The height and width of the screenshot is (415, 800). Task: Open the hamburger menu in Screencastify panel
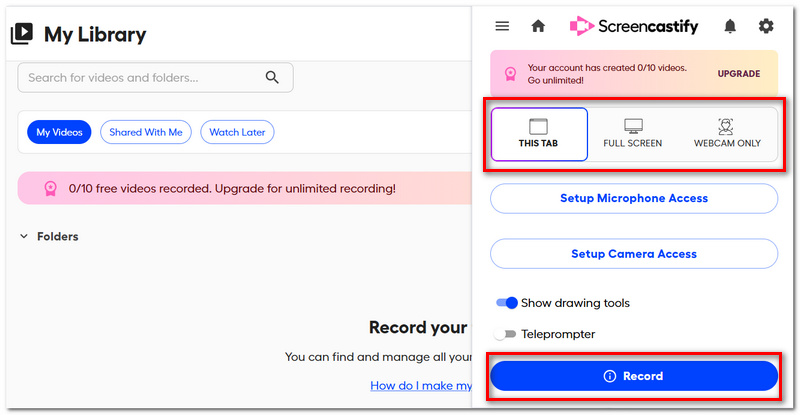[502, 26]
